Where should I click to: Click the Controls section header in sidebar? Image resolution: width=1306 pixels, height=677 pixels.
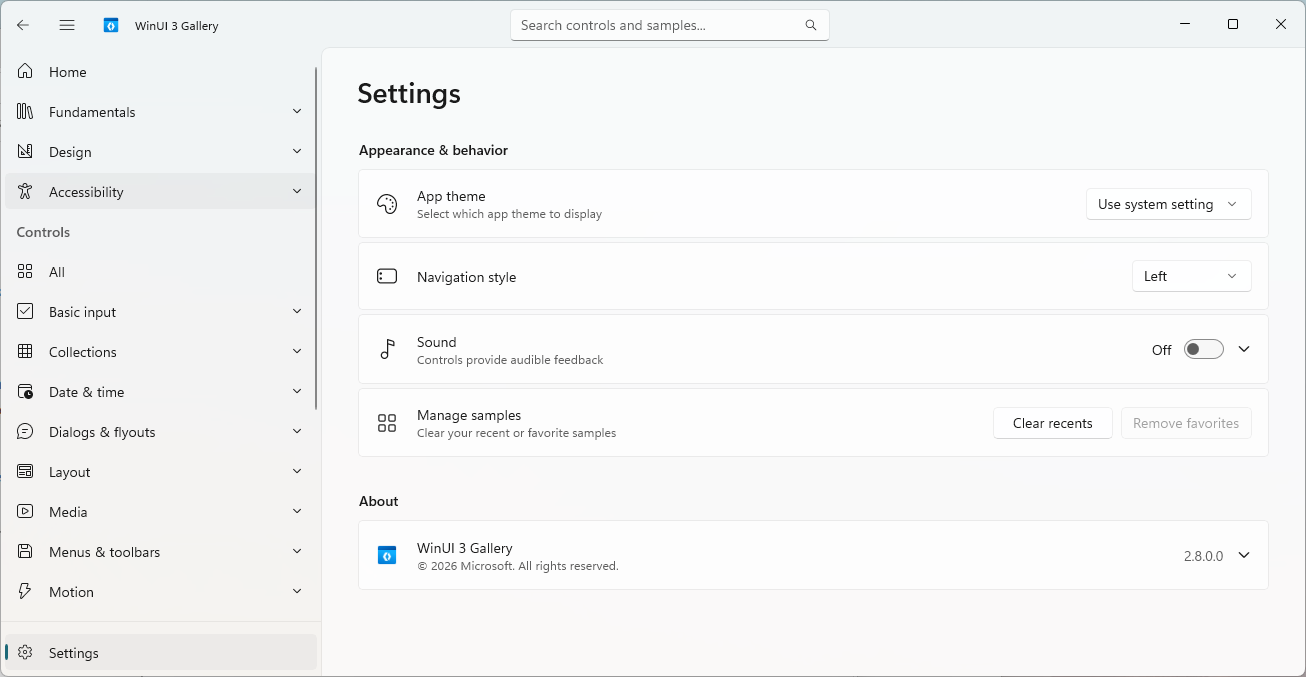(x=43, y=232)
